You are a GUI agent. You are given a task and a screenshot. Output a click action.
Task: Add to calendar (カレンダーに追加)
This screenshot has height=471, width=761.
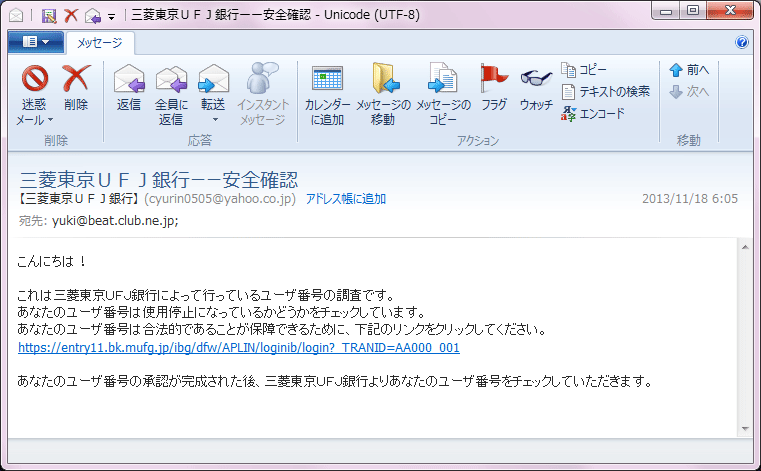pyautogui.click(x=328, y=95)
